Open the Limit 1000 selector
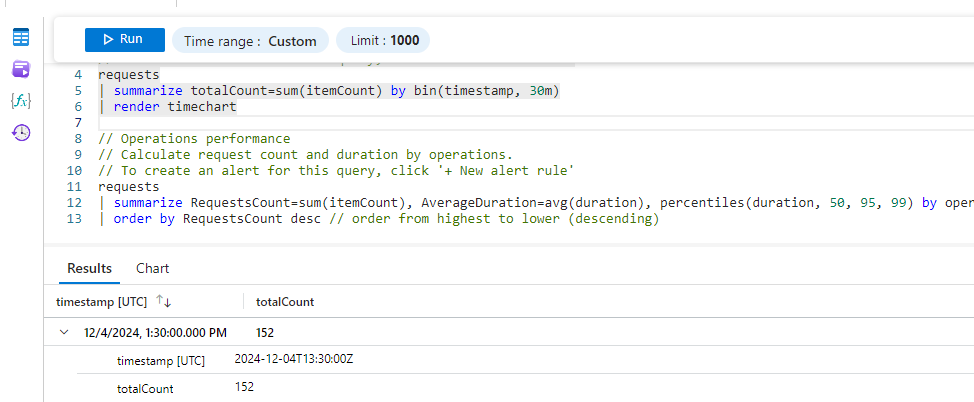Screen dimensions: 974x402 tap(383, 41)
